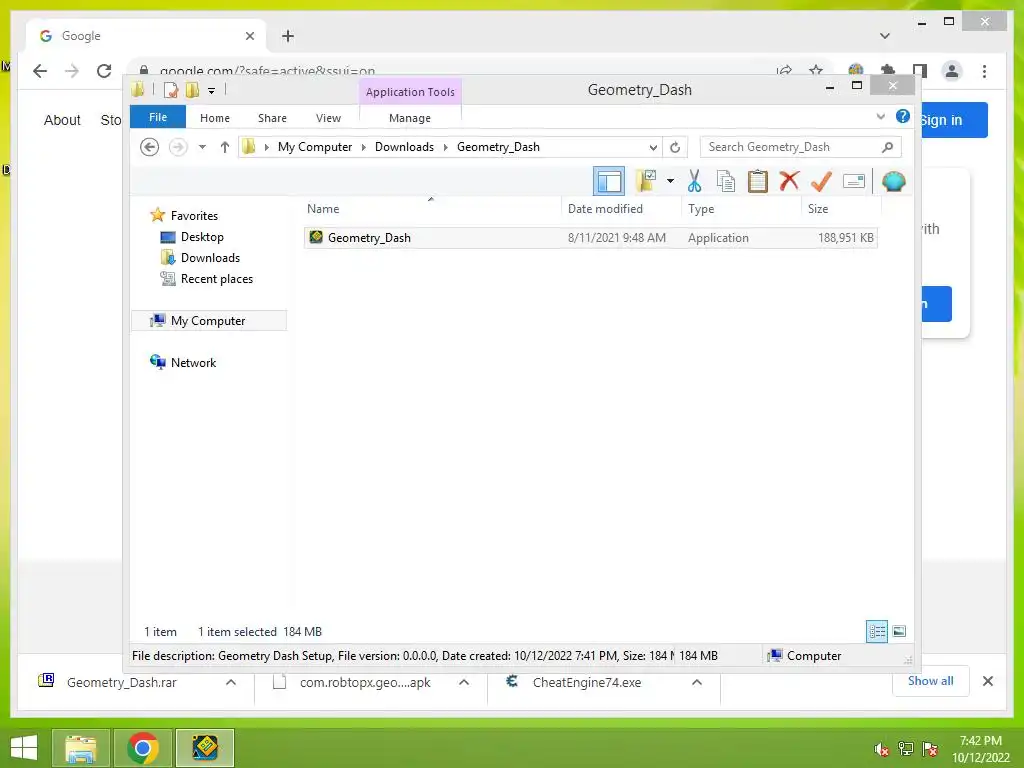Open the File tab in Explorer
1024x768 pixels.
(x=157, y=117)
